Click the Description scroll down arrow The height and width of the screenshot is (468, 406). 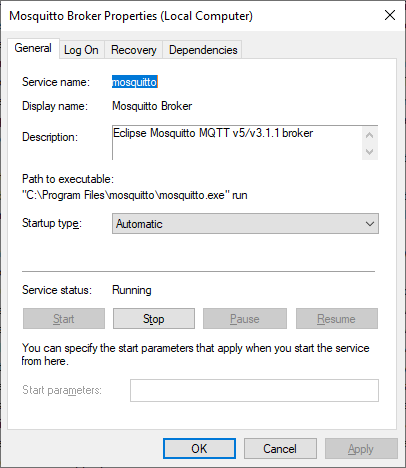point(369,152)
